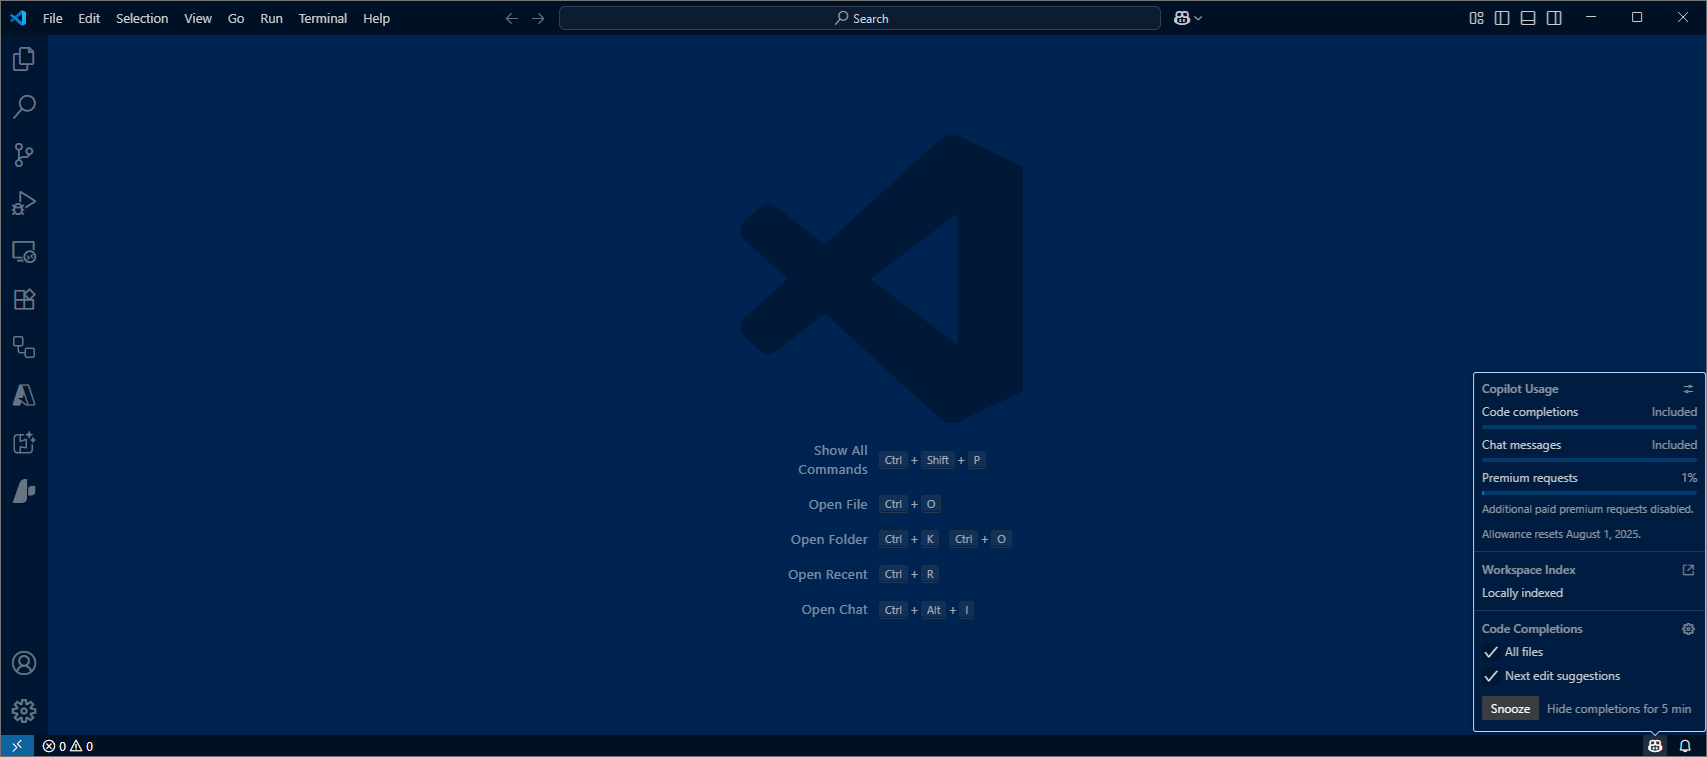The height and width of the screenshot is (757, 1707).
Task: Open the Explorer view in activity bar
Action: 24,60
